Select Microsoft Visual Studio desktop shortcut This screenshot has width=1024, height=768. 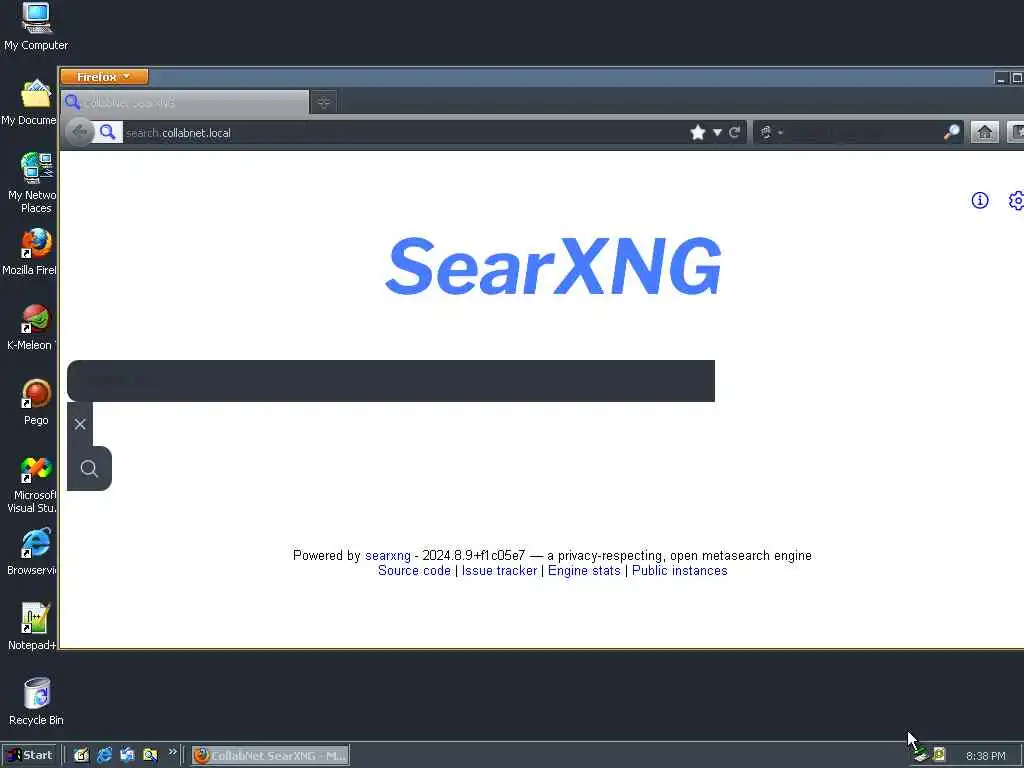[x=33, y=485]
